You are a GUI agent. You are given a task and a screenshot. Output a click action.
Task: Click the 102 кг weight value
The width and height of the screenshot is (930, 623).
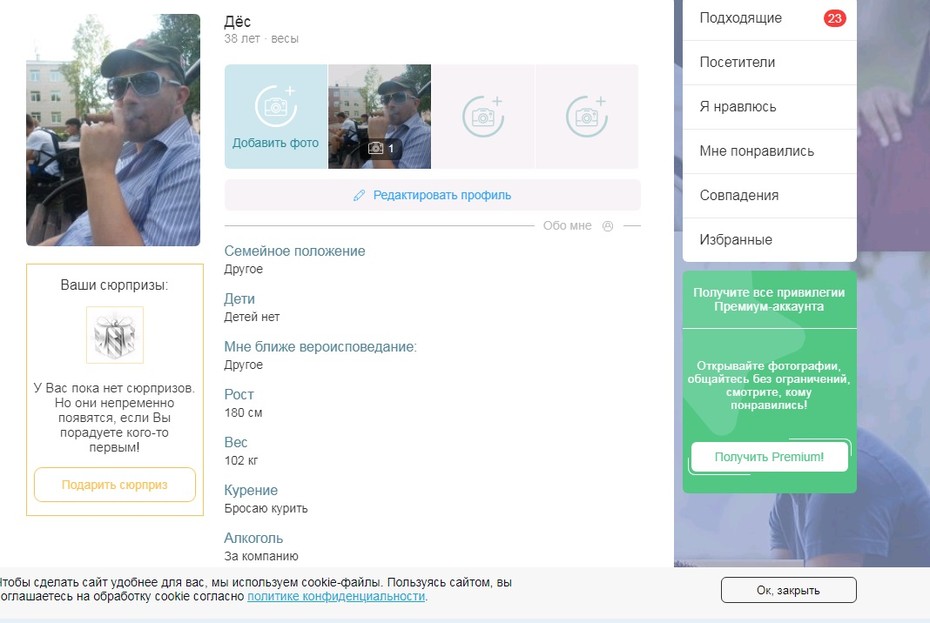point(241,460)
